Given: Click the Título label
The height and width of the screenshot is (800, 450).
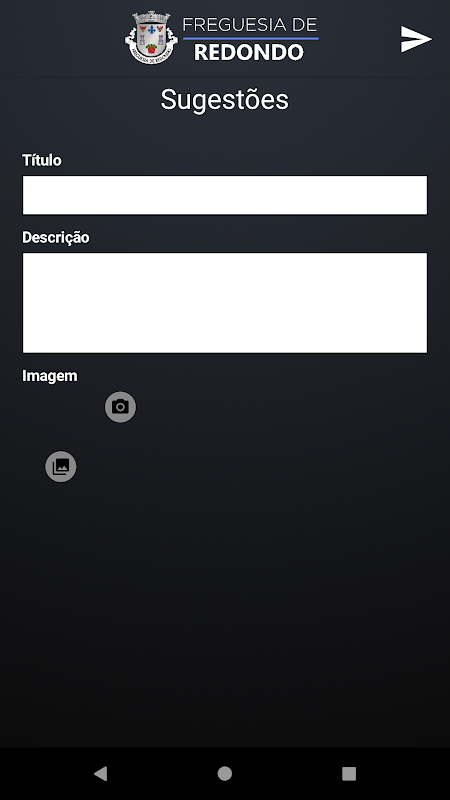Looking at the screenshot, I should pyautogui.click(x=42, y=160).
